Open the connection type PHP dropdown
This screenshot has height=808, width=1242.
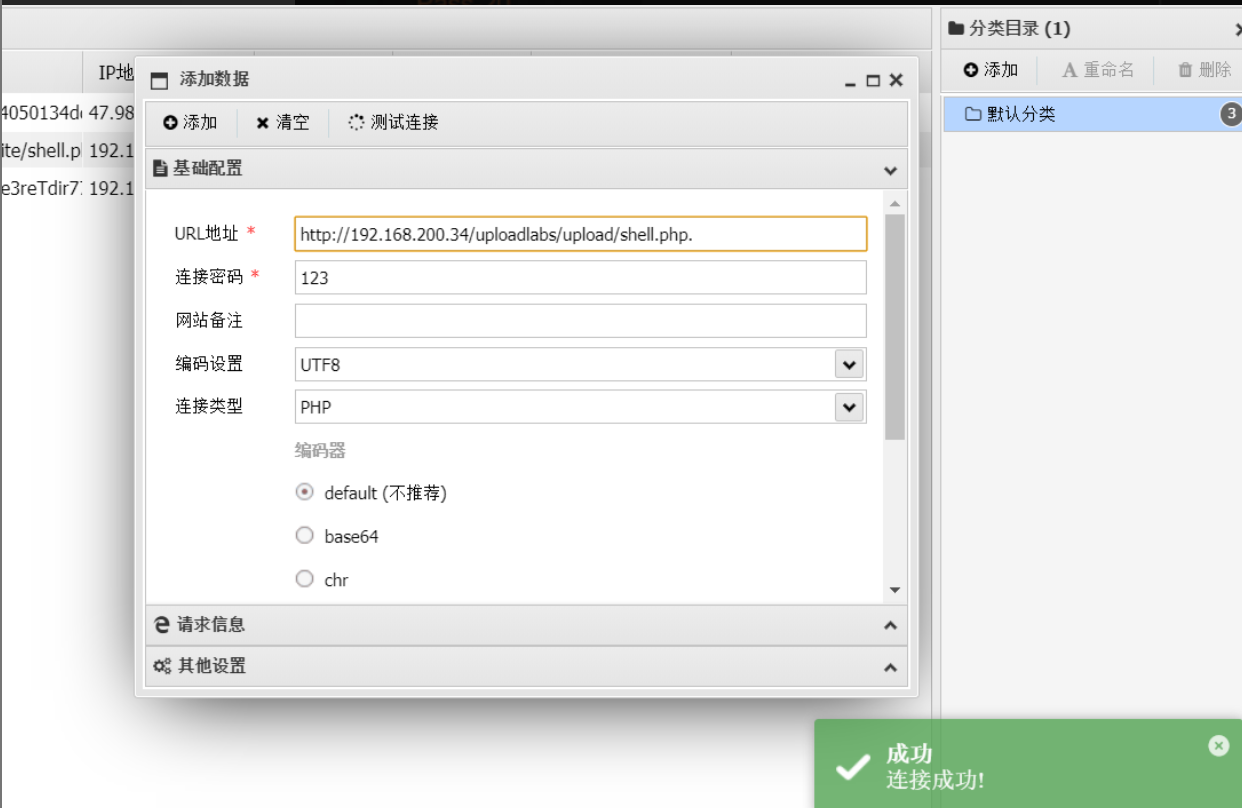click(x=849, y=407)
